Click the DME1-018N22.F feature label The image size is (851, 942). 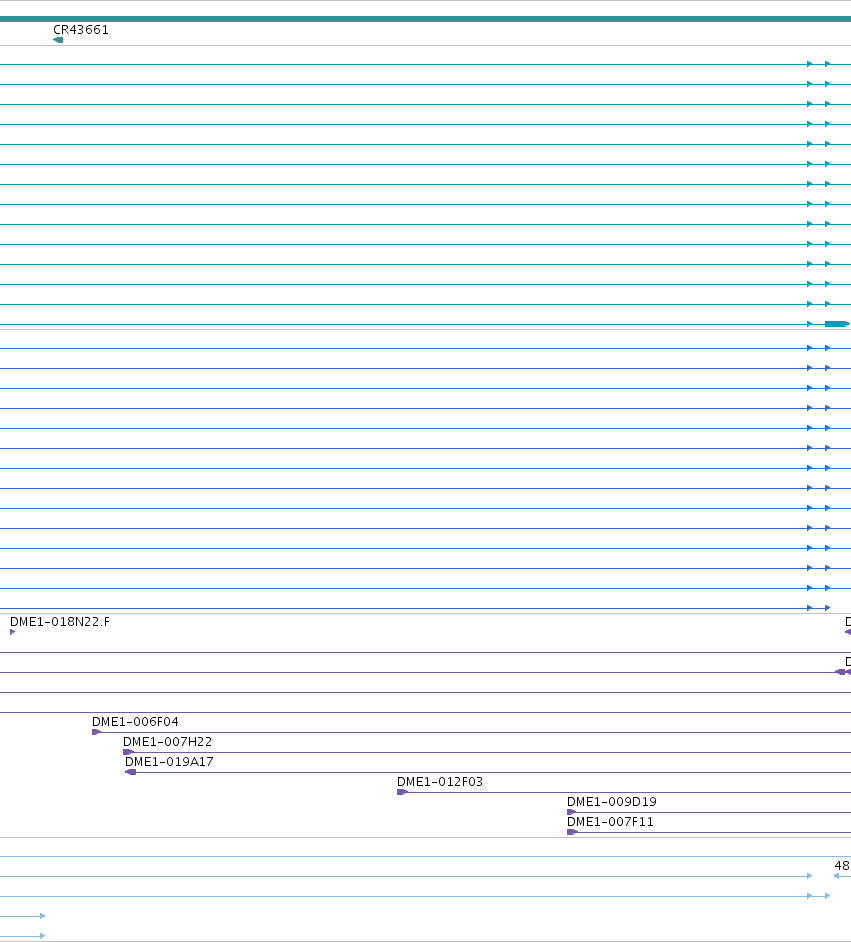[60, 622]
